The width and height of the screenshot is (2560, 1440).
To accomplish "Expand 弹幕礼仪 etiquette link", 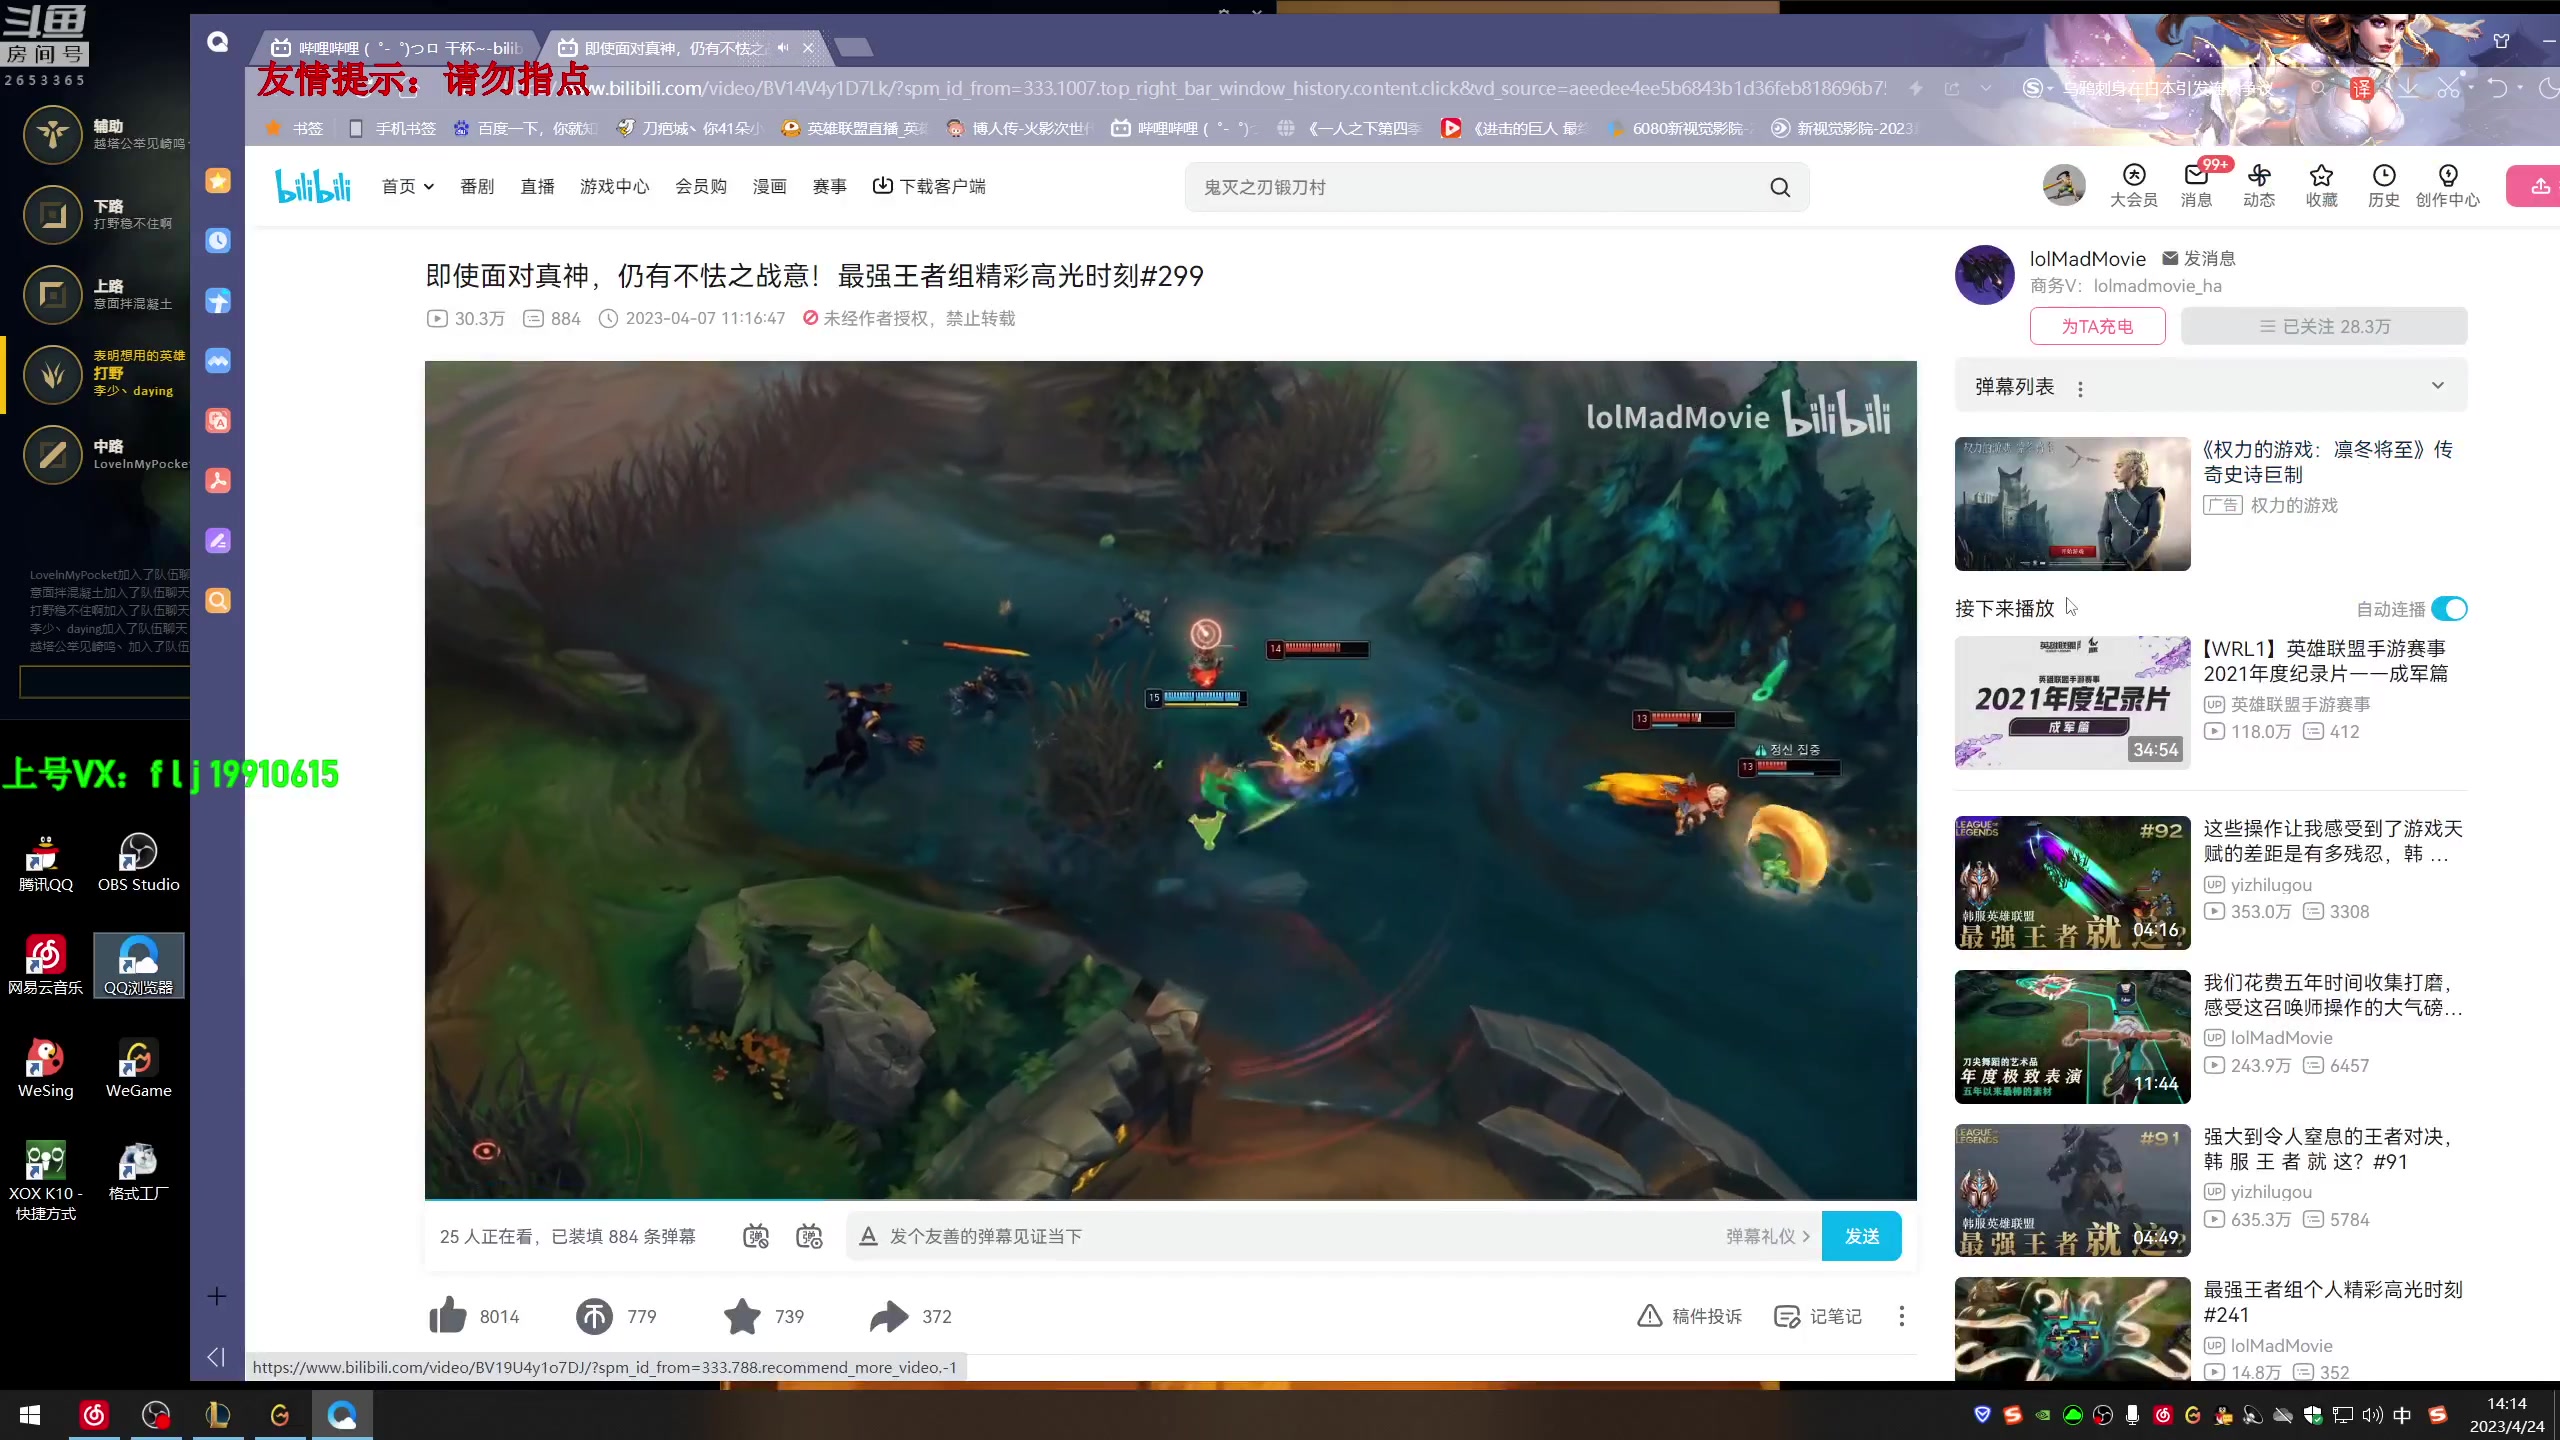I will click(x=1767, y=1236).
